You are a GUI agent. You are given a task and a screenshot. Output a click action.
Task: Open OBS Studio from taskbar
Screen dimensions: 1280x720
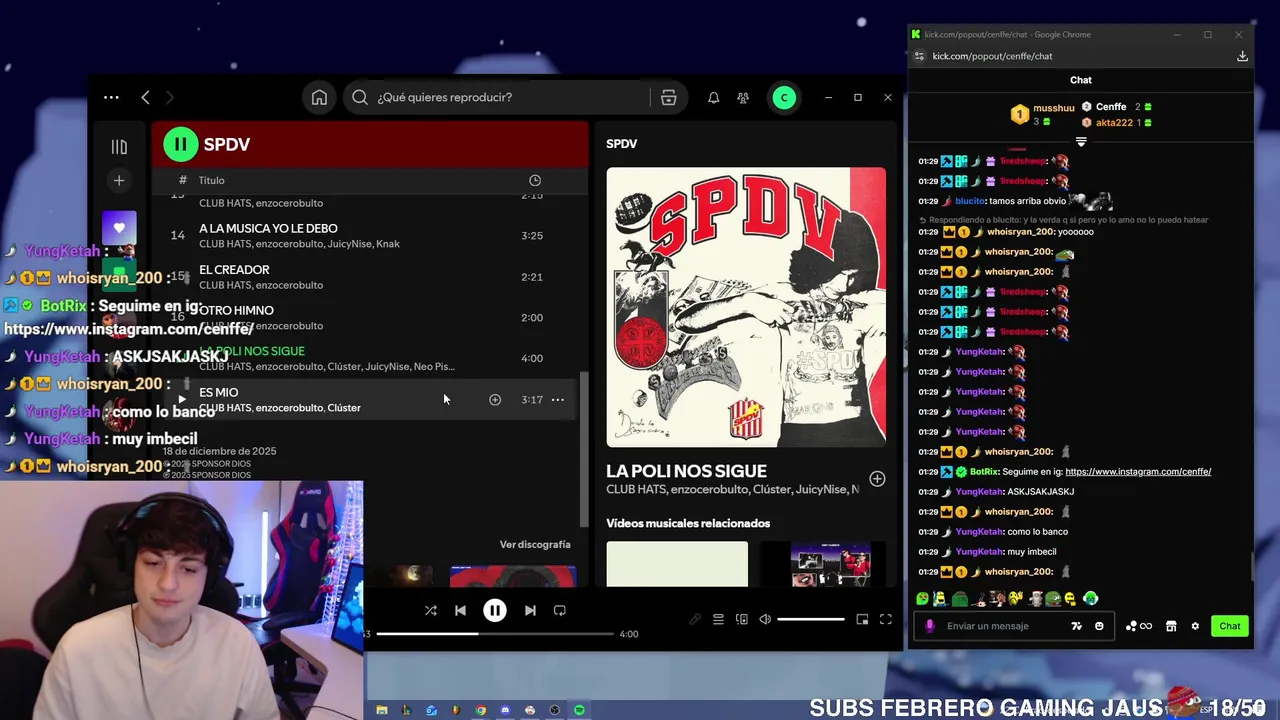(x=555, y=710)
